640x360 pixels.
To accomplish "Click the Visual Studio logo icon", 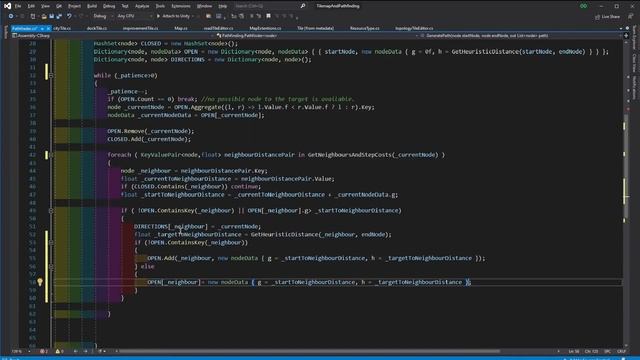I will [7, 6].
